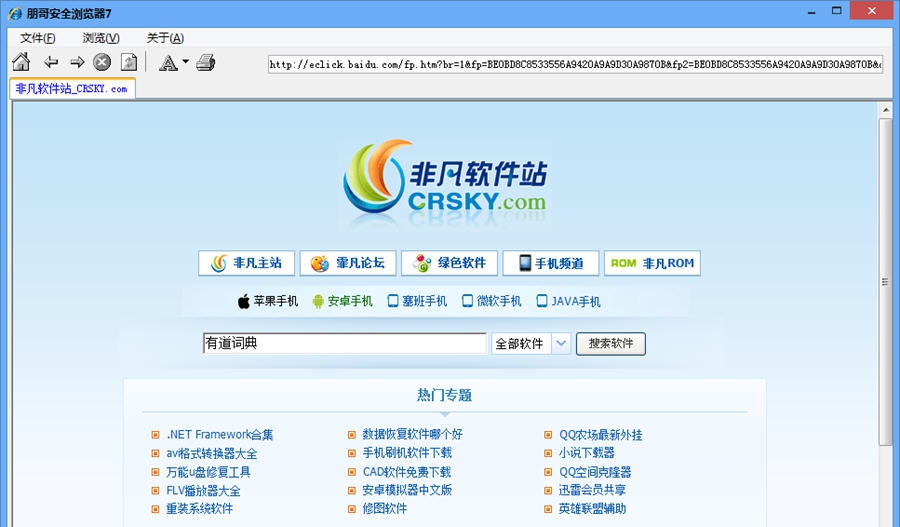This screenshot has width=900, height=527.
Task: Open 手机刷机软件下载 topic link
Action: click(x=407, y=453)
